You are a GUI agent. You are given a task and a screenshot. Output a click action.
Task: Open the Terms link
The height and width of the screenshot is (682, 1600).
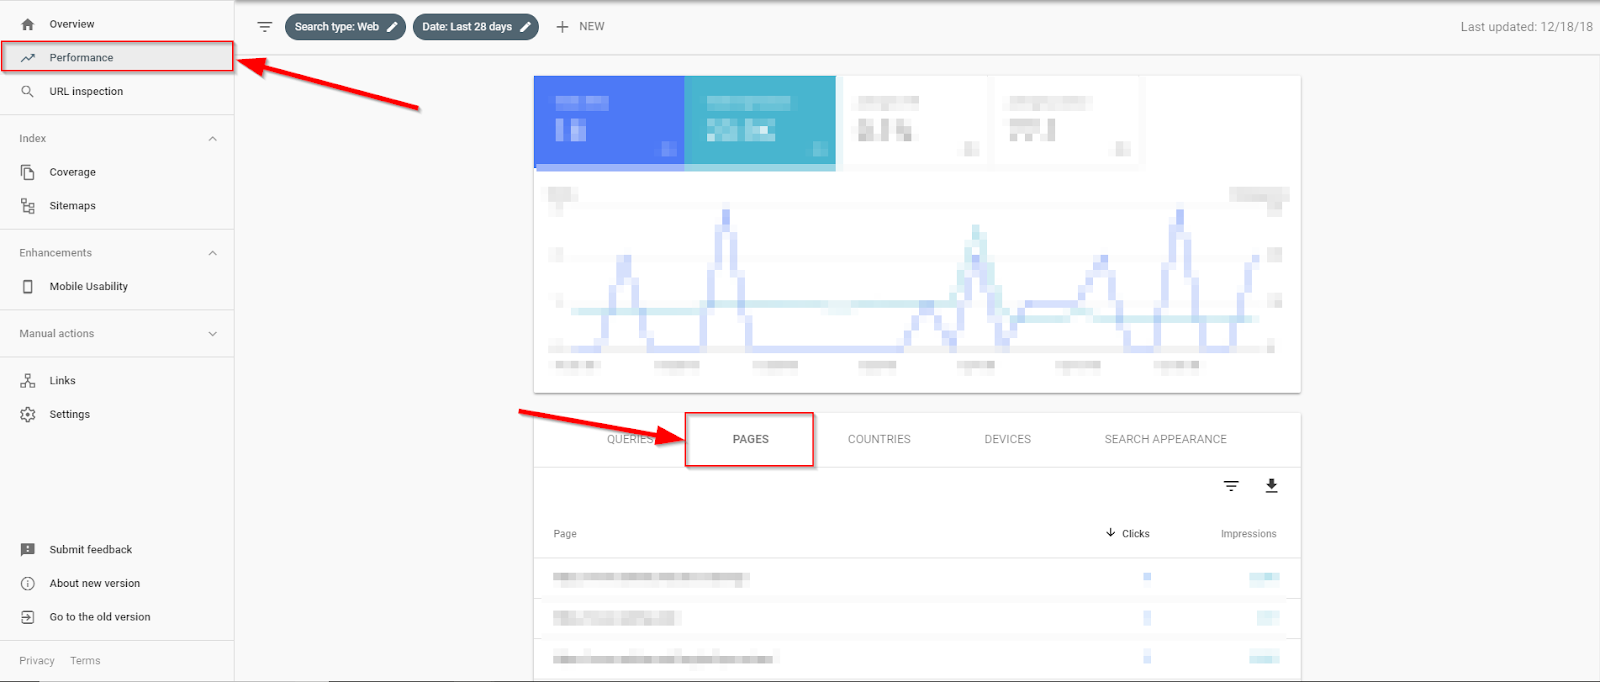(x=85, y=661)
